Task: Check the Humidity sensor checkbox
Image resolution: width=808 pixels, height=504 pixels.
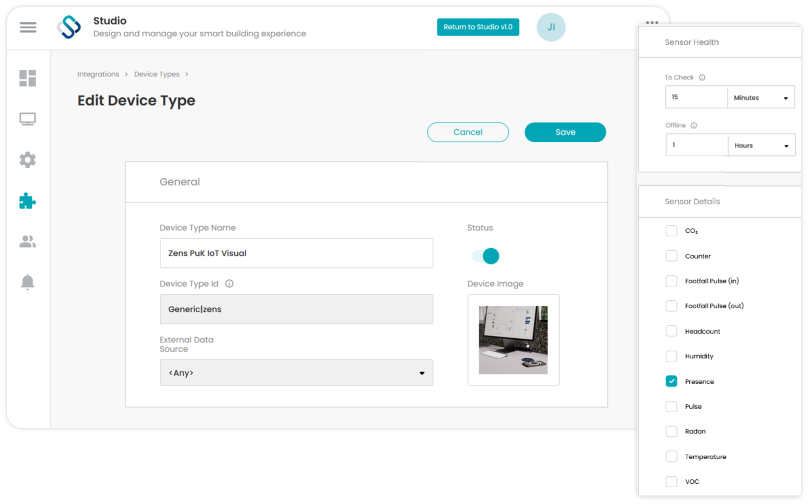Action: pos(671,356)
